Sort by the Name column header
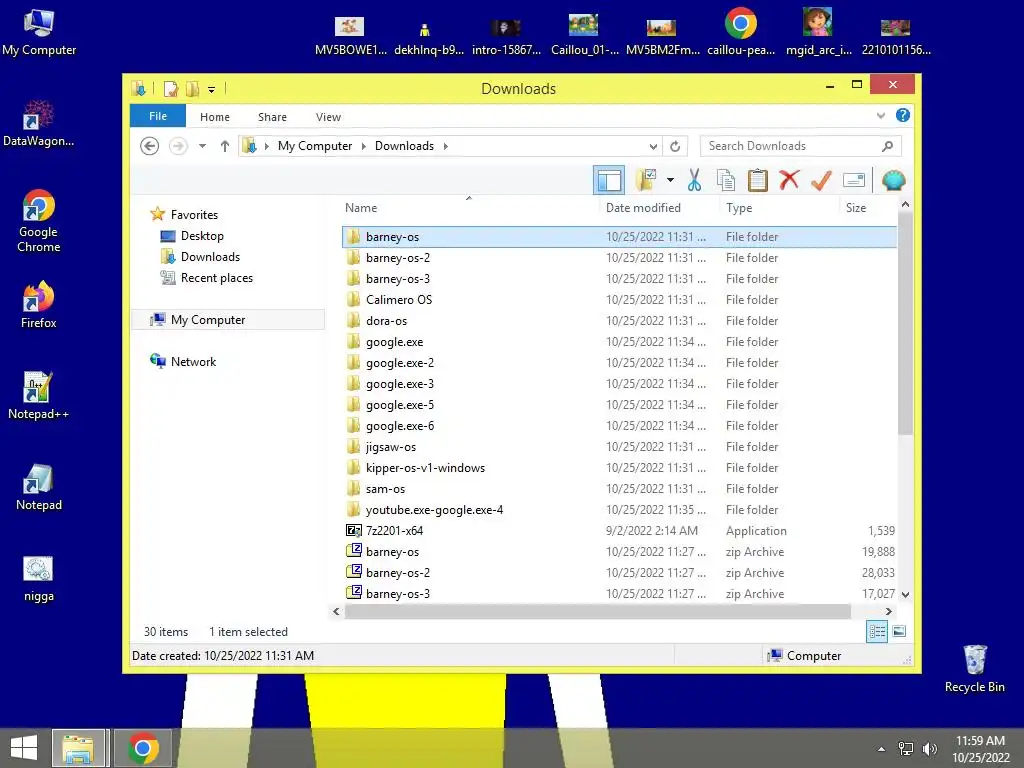Screen dimensions: 1024x768 [469, 208]
